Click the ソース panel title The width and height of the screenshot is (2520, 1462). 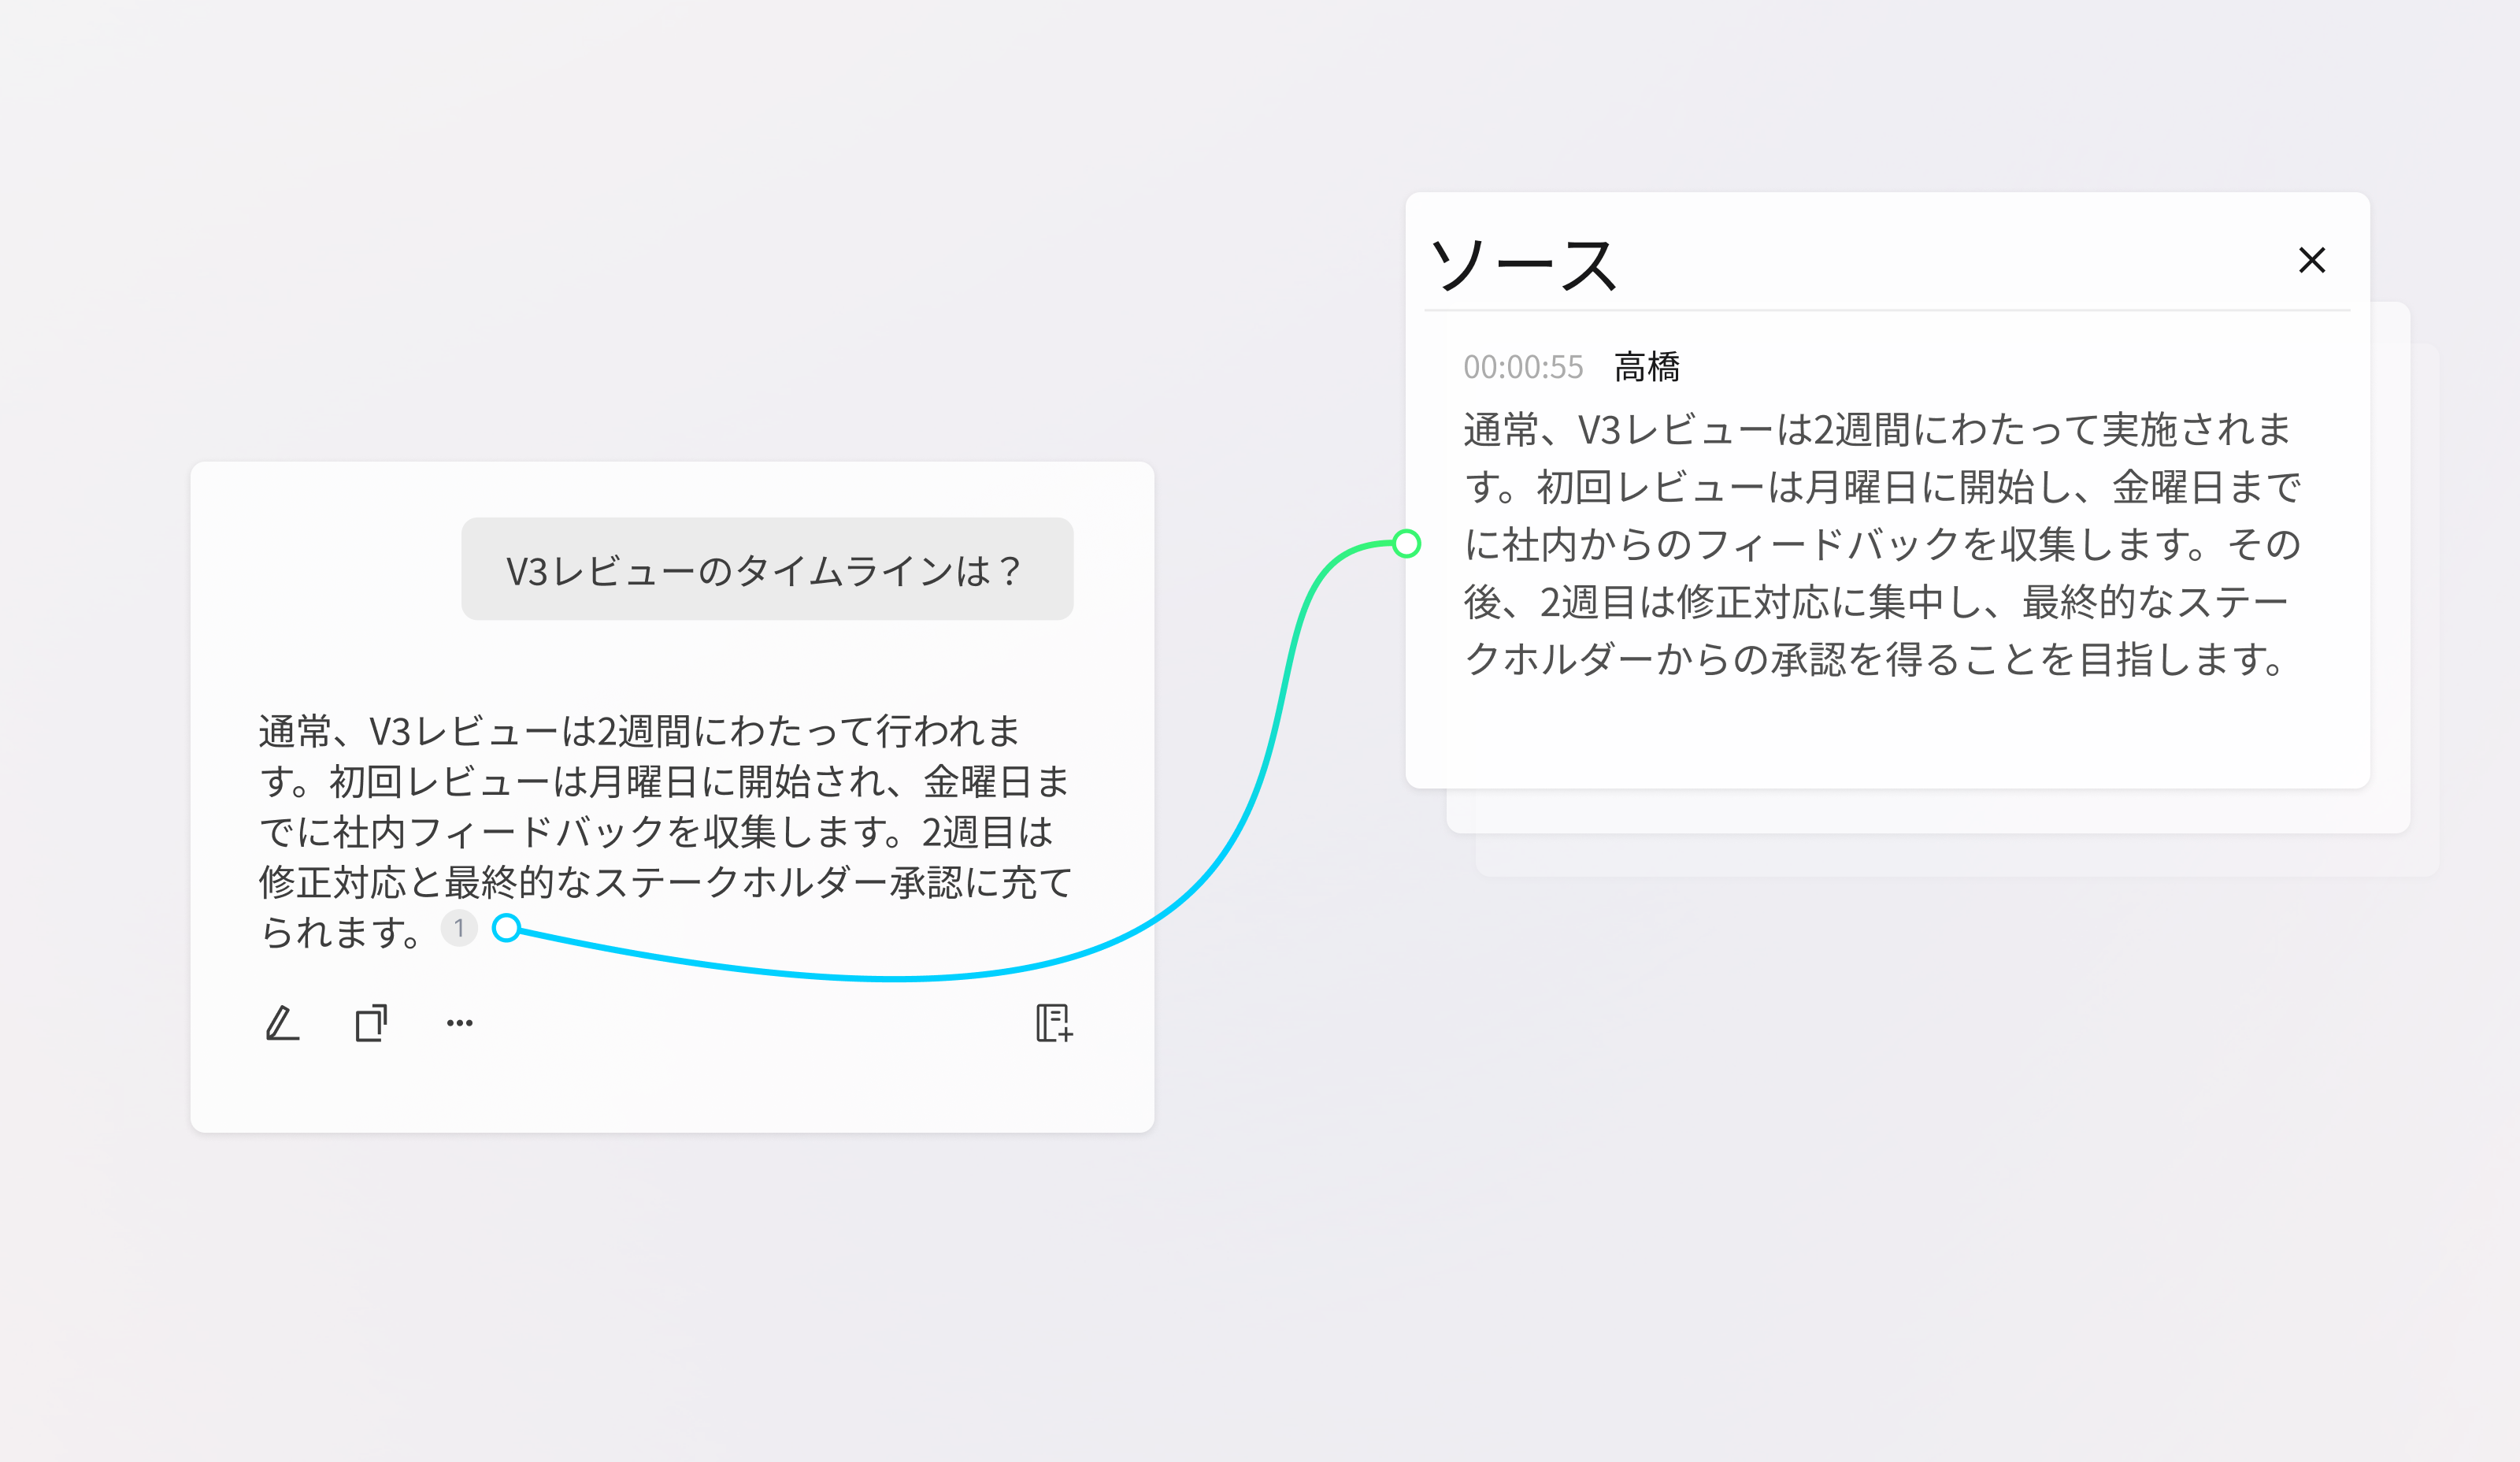coord(1522,265)
